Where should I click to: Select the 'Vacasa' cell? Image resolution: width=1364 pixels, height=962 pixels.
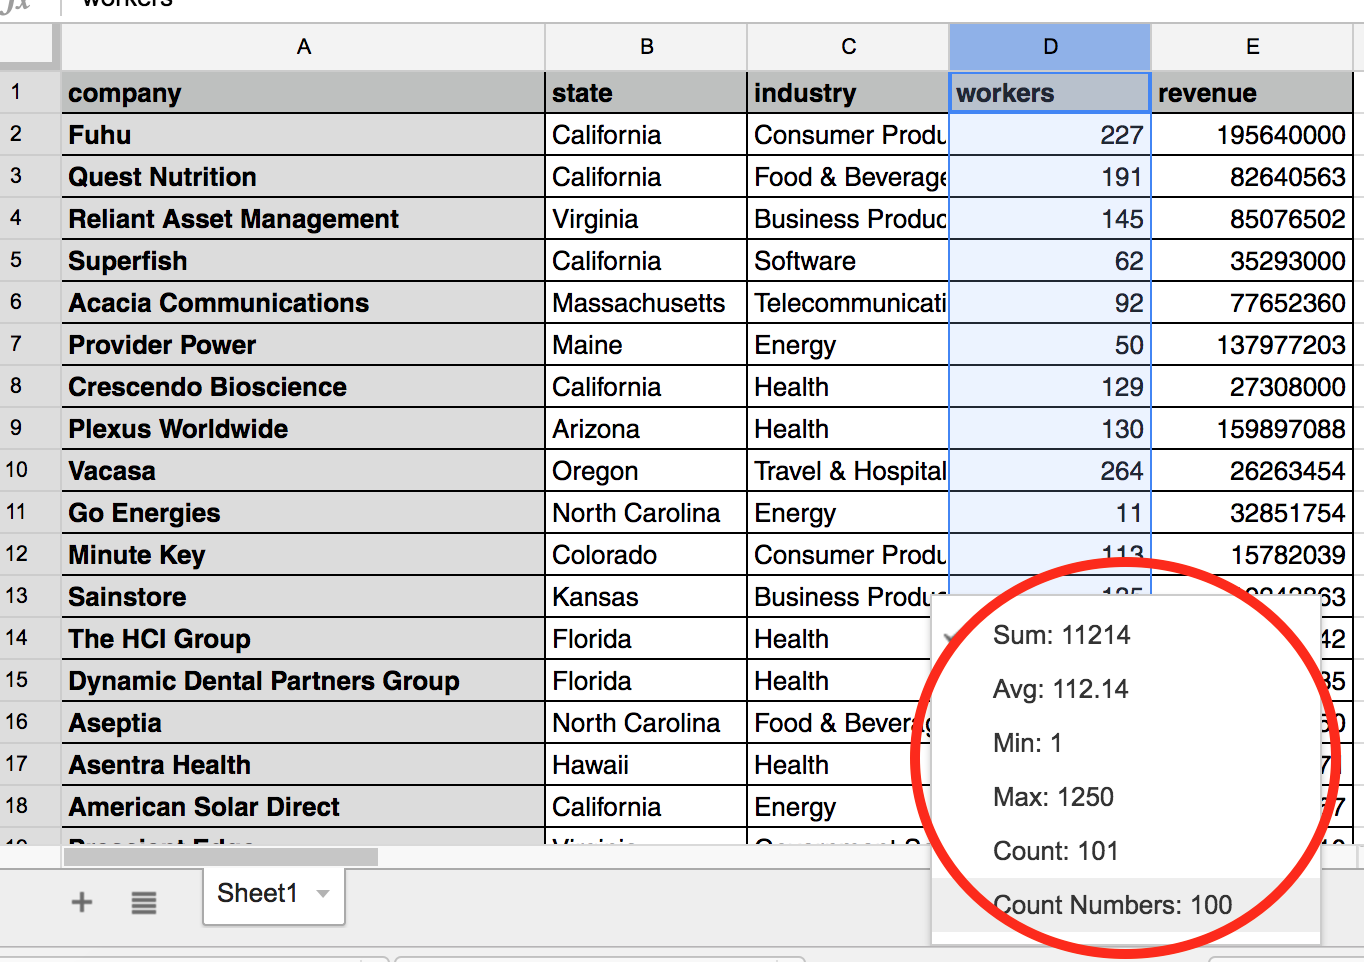tap(303, 471)
